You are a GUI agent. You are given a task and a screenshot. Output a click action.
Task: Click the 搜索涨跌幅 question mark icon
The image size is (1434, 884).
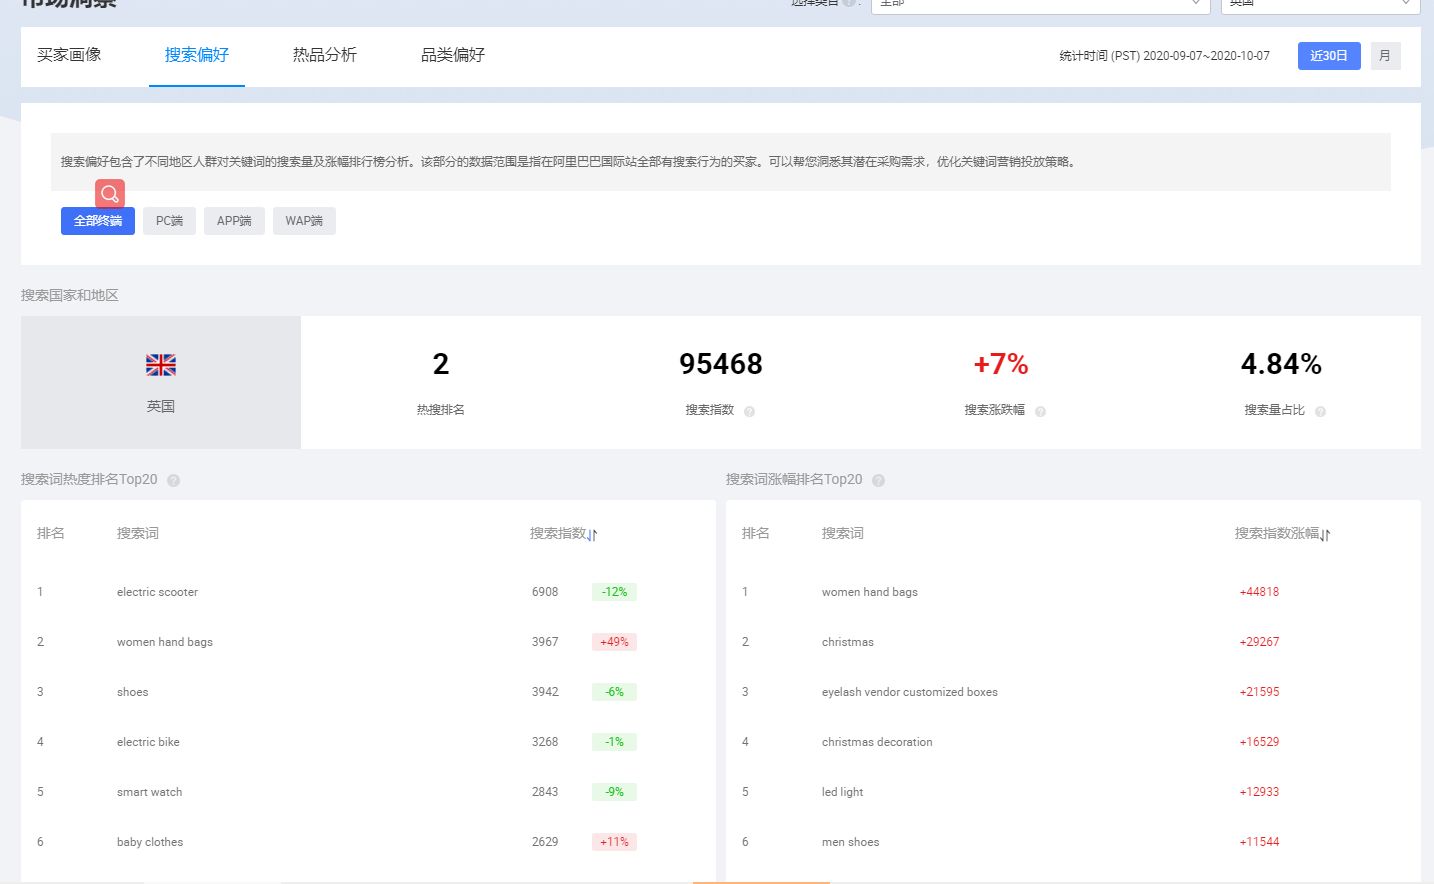pos(1040,410)
